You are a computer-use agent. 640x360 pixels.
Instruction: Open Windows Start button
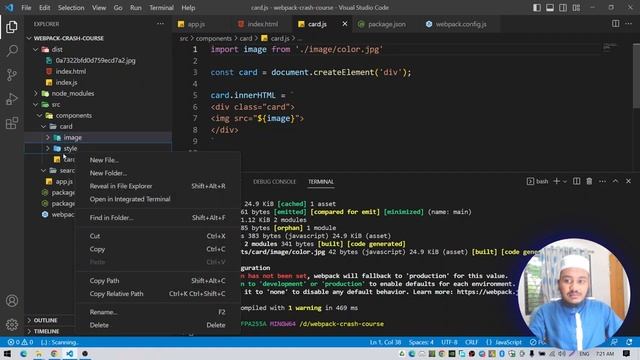coord(7,353)
